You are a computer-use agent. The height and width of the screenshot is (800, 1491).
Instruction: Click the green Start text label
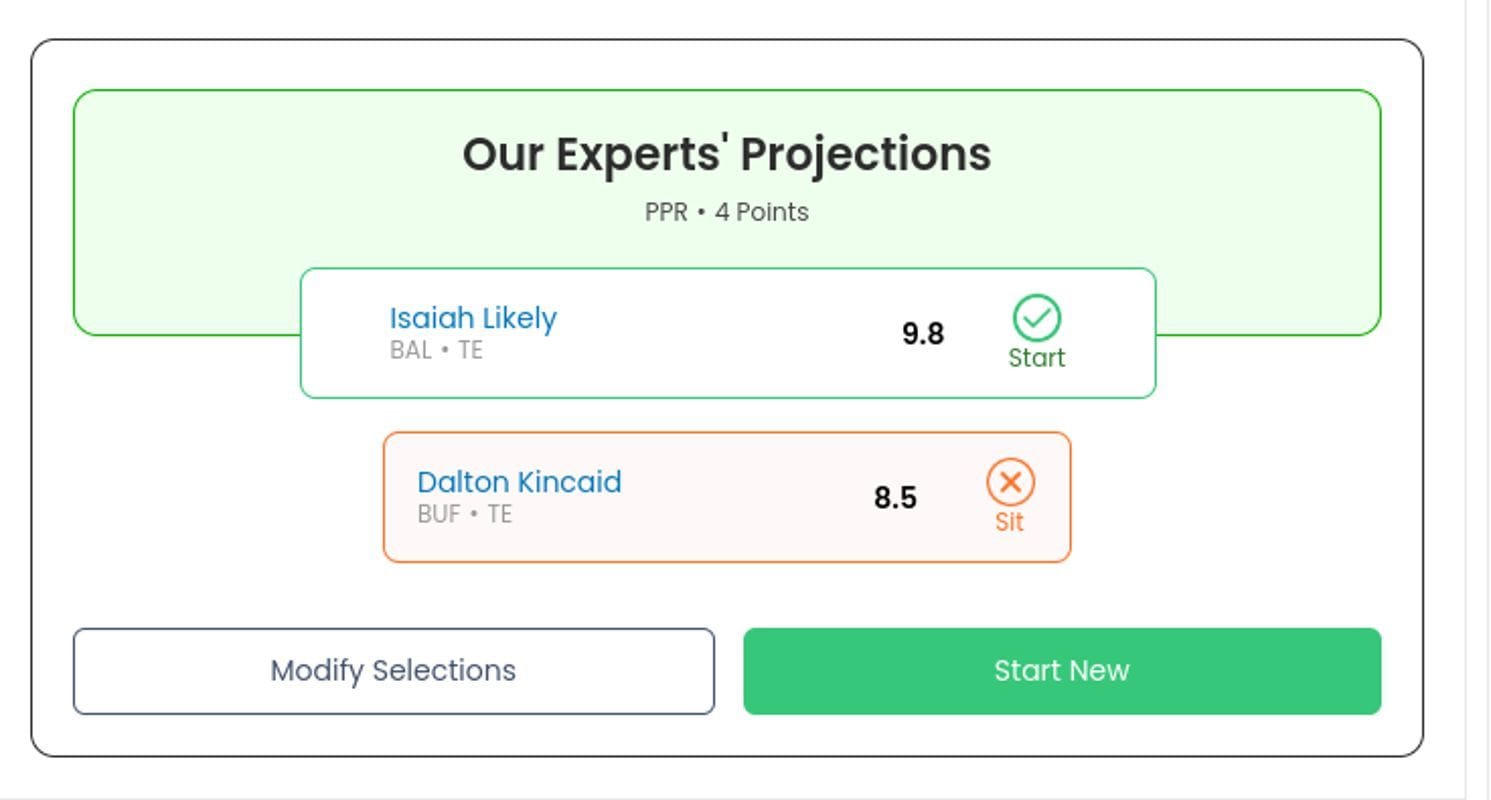[x=1037, y=358]
